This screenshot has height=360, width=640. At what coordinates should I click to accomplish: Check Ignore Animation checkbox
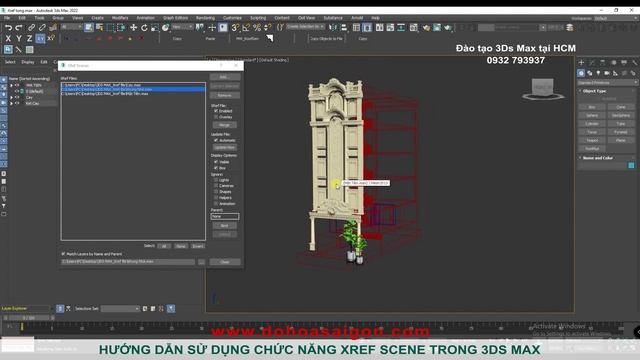click(216, 204)
